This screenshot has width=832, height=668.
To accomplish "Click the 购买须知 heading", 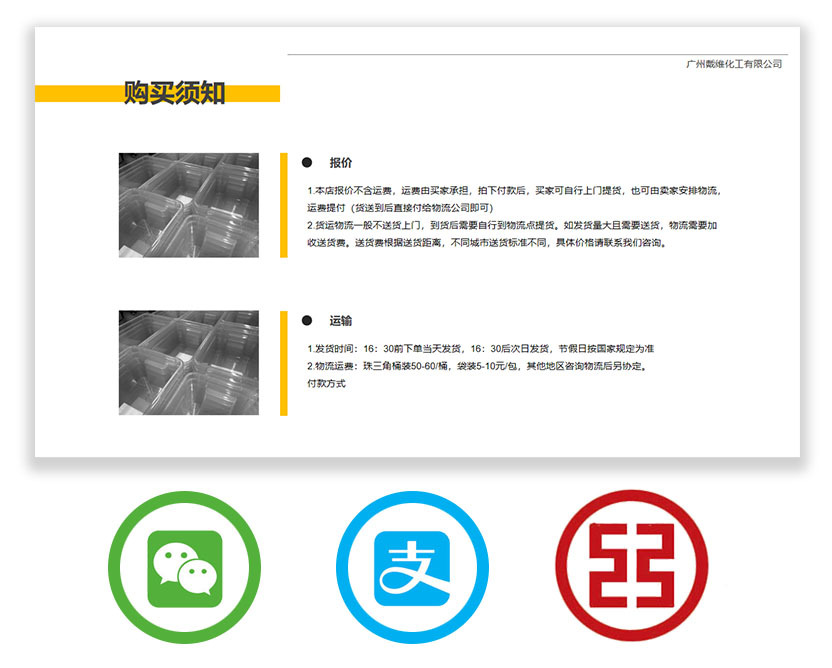I will [x=175, y=93].
